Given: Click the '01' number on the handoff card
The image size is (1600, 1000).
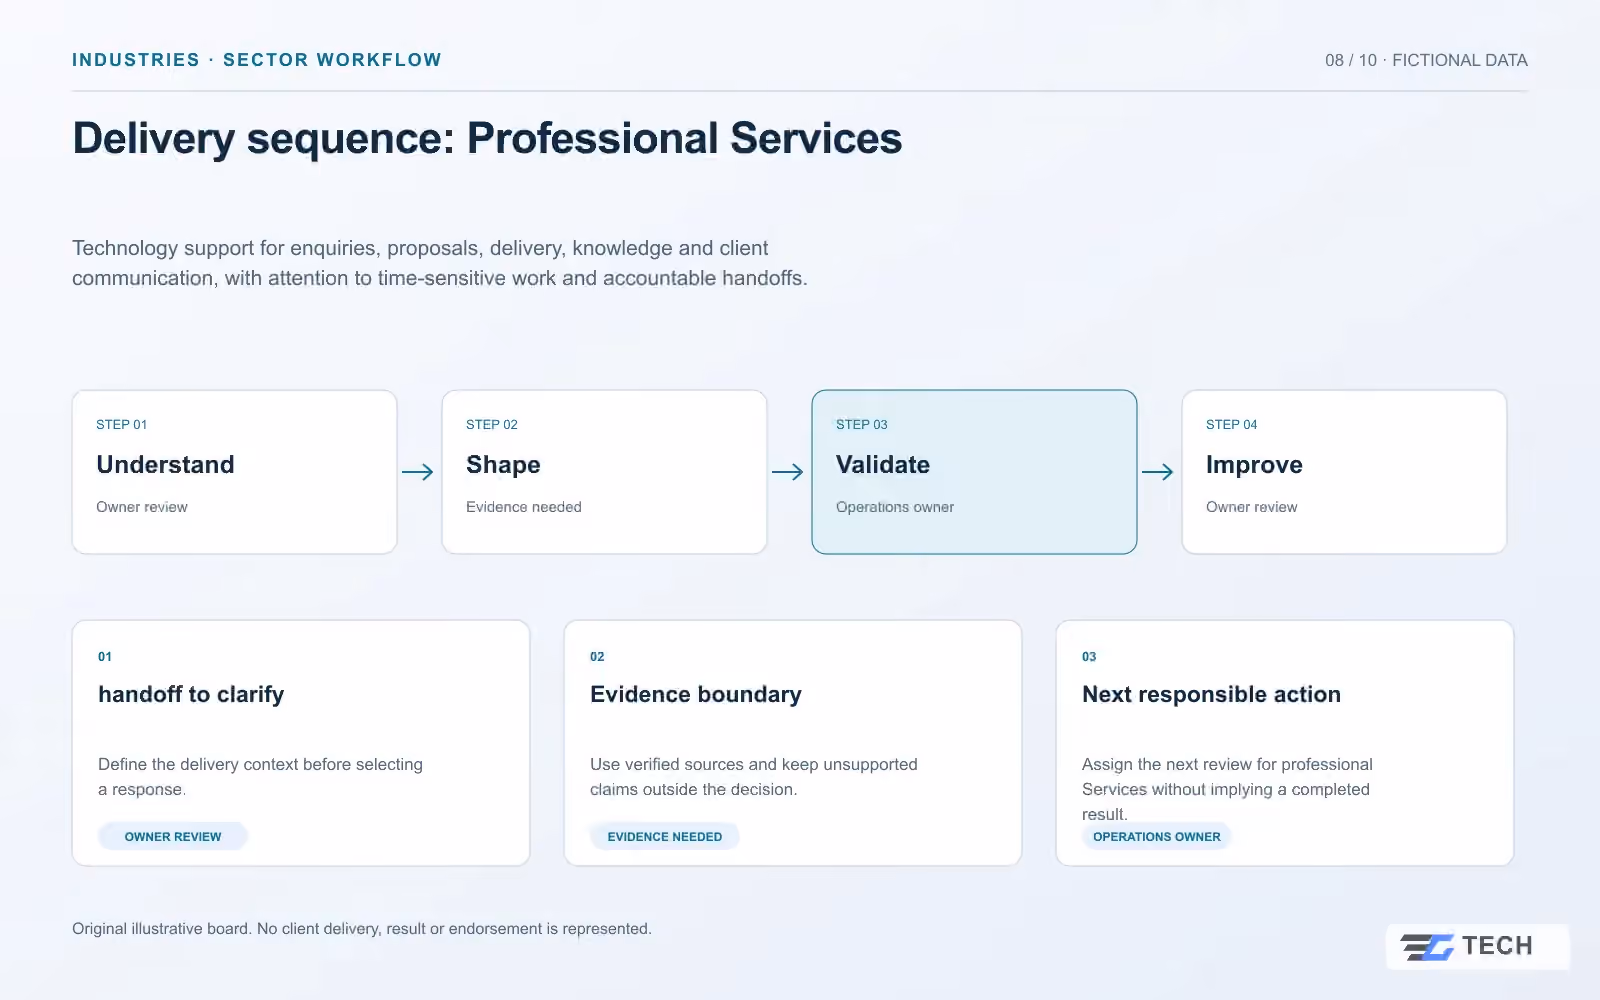Looking at the screenshot, I should [105, 657].
